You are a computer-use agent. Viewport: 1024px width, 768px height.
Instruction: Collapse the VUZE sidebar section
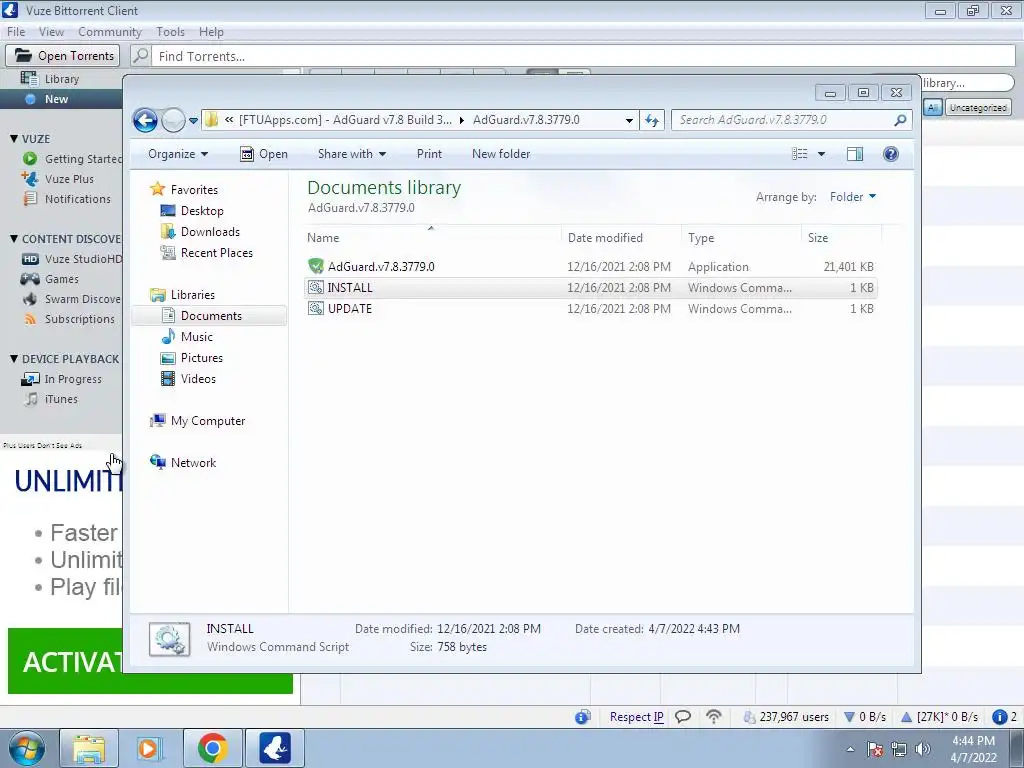[14, 139]
